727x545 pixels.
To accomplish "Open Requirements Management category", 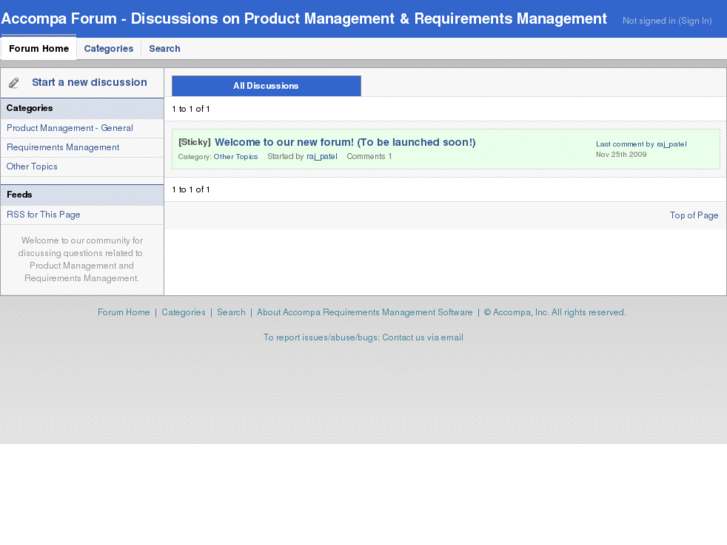I will click(x=63, y=147).
